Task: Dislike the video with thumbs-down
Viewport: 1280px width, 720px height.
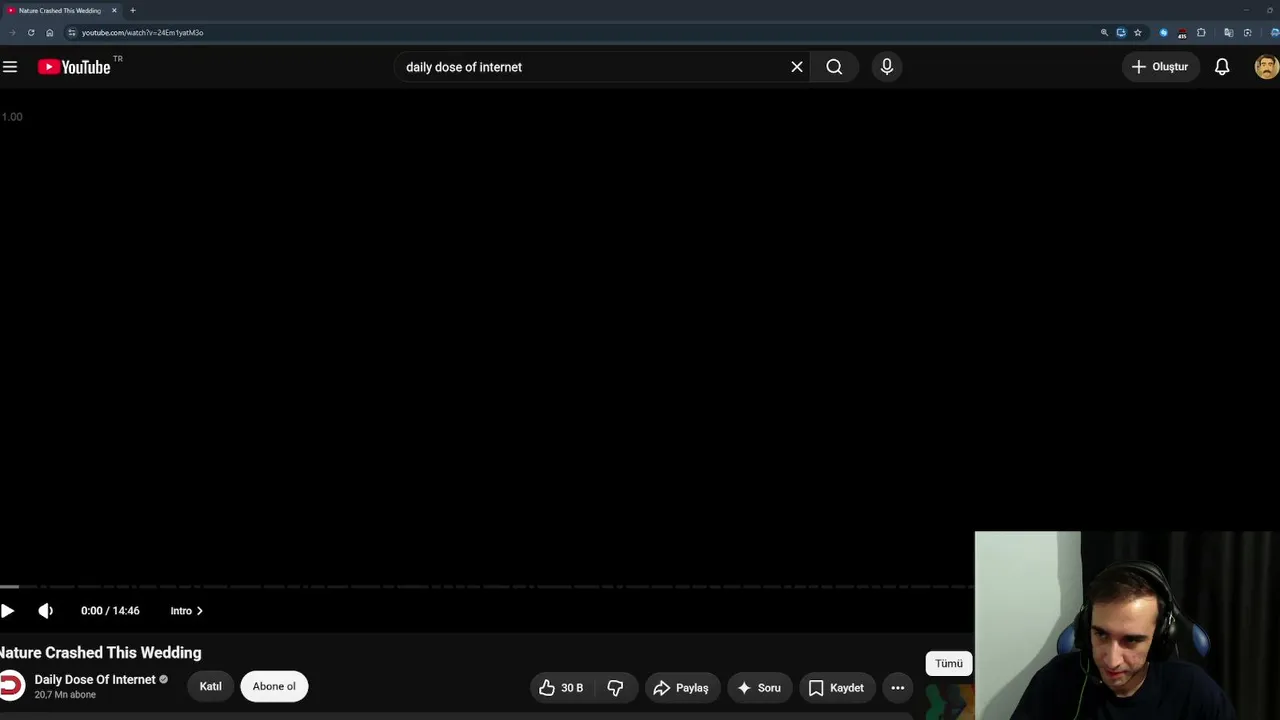Action: [x=616, y=688]
